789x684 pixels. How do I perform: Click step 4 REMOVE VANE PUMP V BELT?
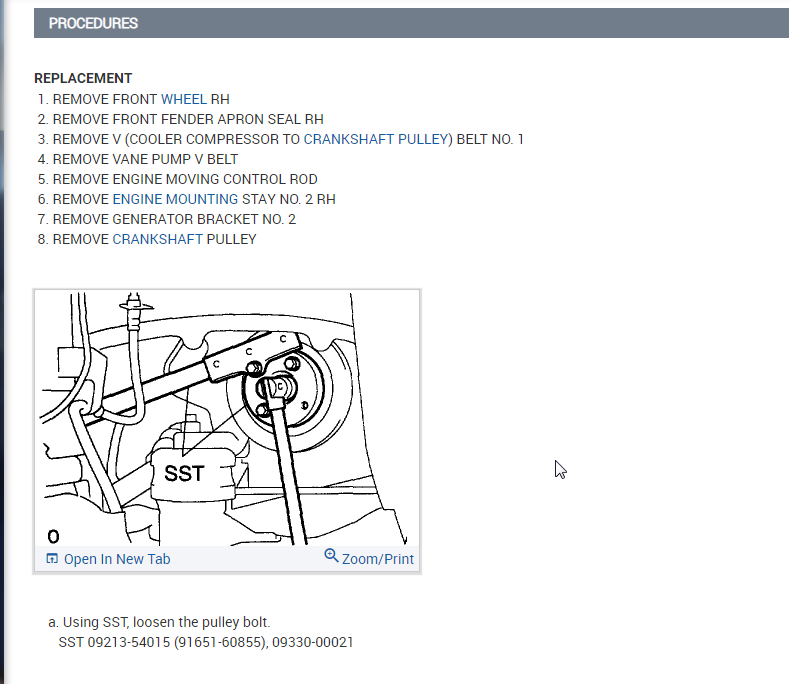pos(145,160)
